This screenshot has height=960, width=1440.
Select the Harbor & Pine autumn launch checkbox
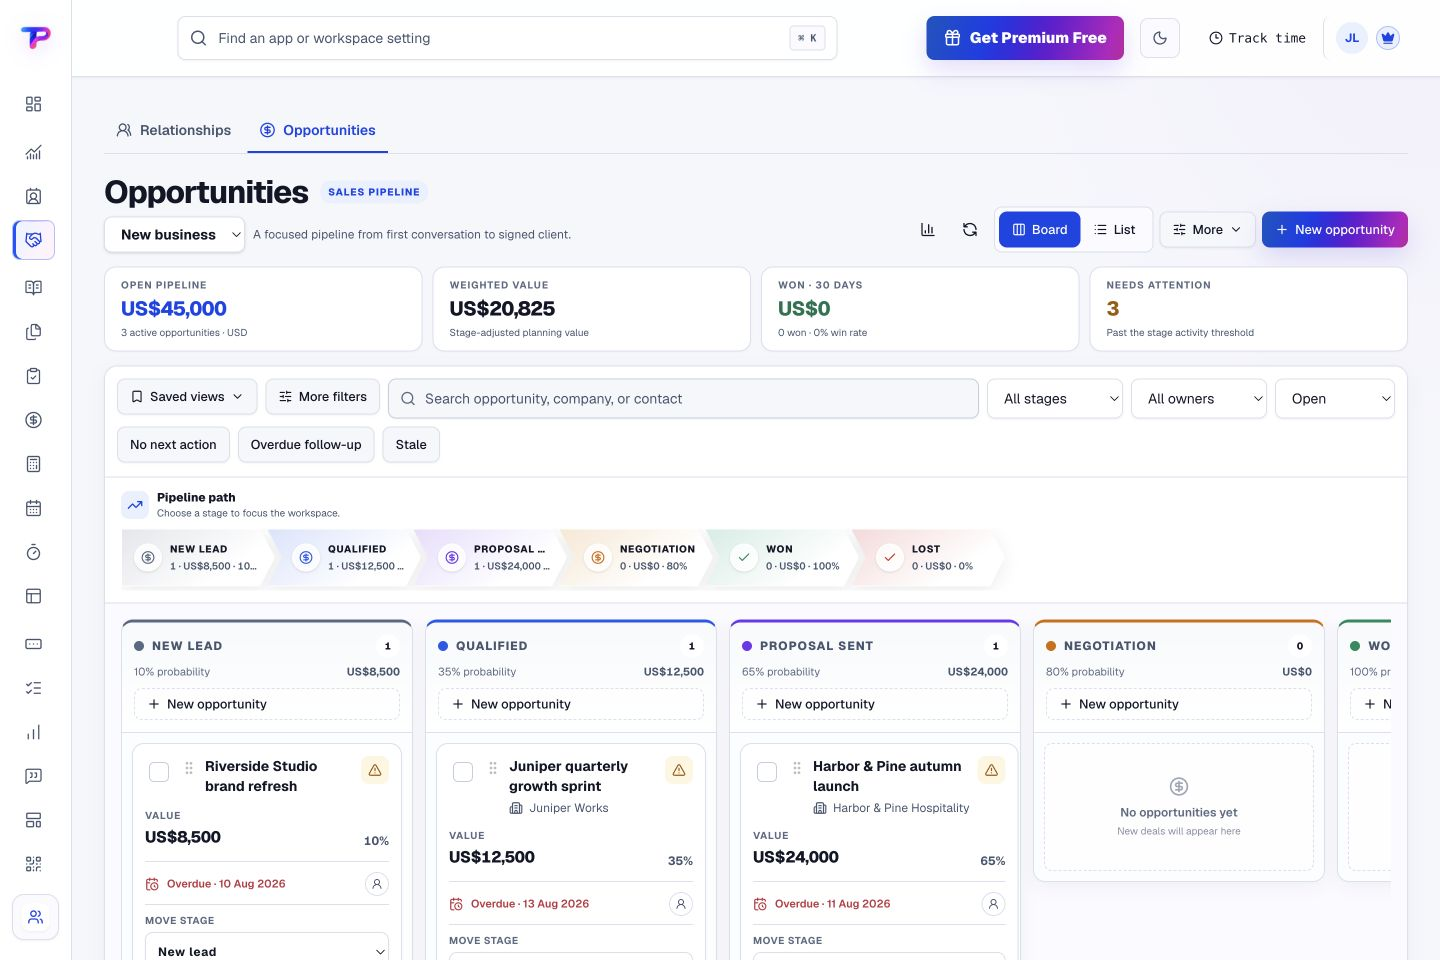coord(767,772)
